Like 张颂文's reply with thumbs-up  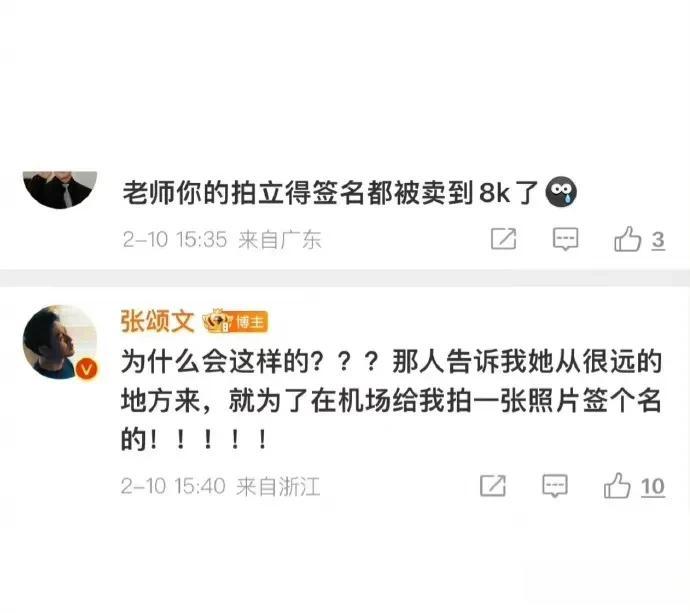(x=617, y=486)
